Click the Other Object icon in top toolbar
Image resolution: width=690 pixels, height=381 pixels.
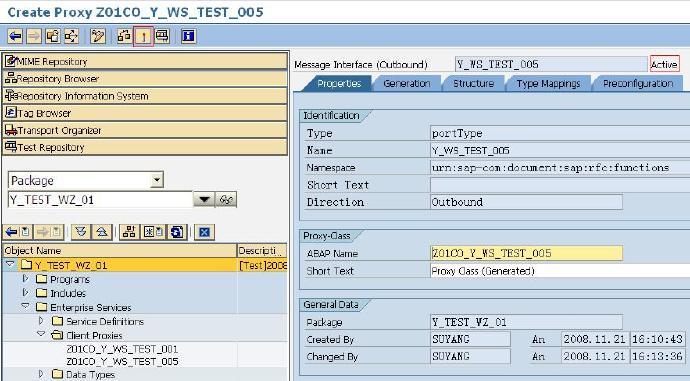53,36
